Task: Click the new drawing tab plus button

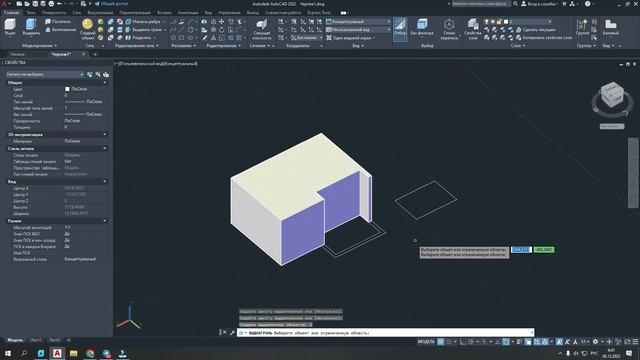Action: point(96,54)
